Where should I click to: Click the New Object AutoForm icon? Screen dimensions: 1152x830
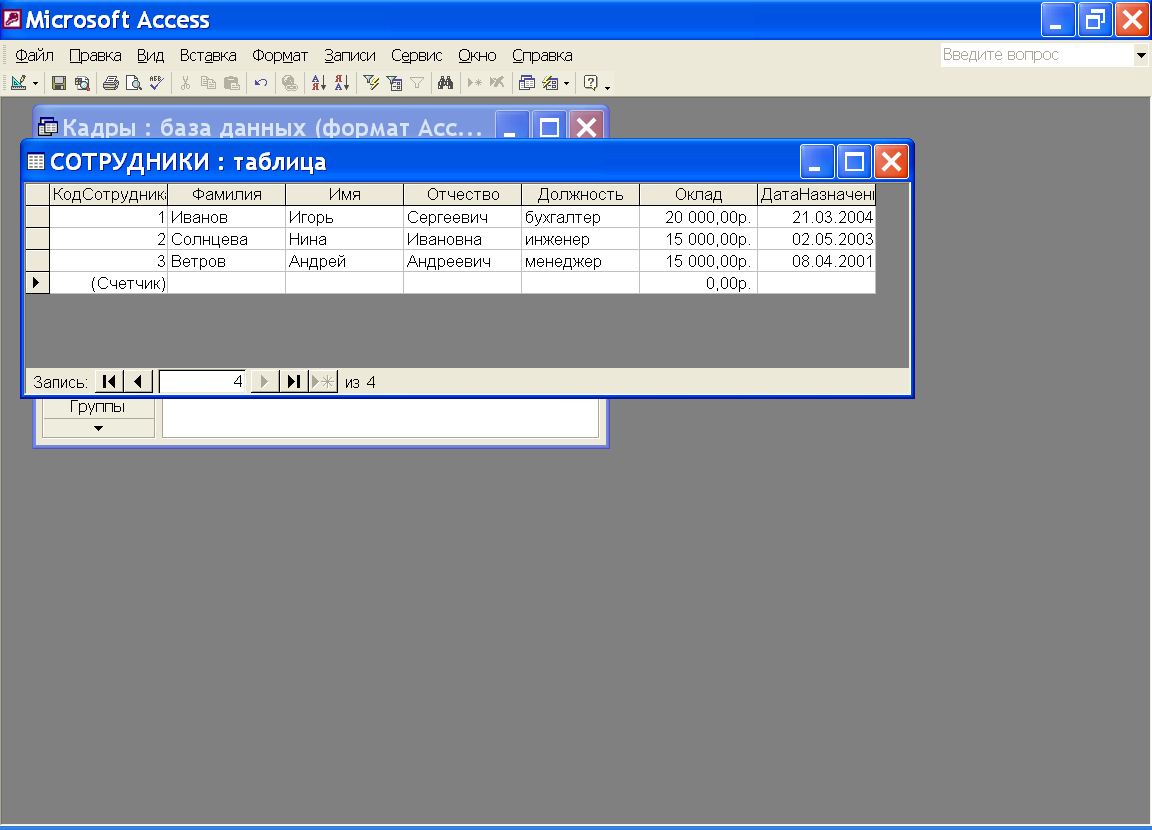coord(550,83)
